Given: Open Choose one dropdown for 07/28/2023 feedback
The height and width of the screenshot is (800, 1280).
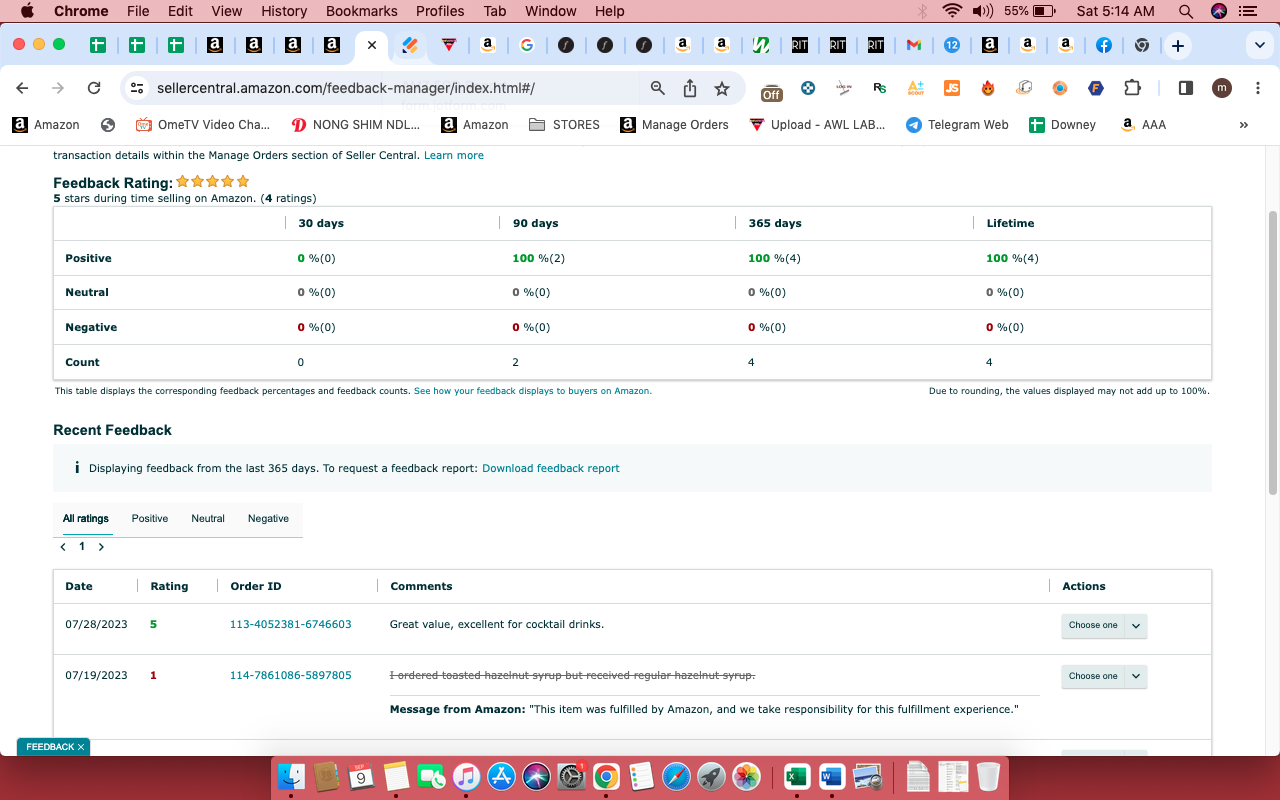Looking at the screenshot, I should click(x=1104, y=625).
